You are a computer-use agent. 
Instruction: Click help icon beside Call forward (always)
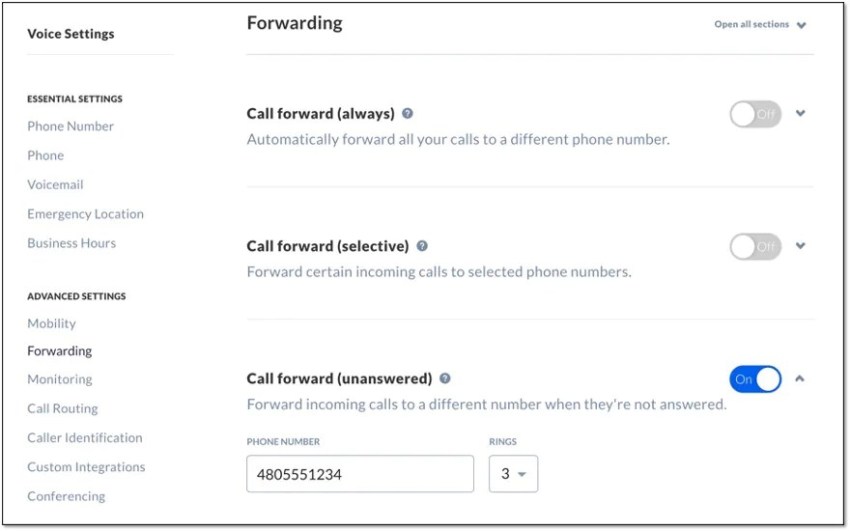pyautogui.click(x=407, y=113)
